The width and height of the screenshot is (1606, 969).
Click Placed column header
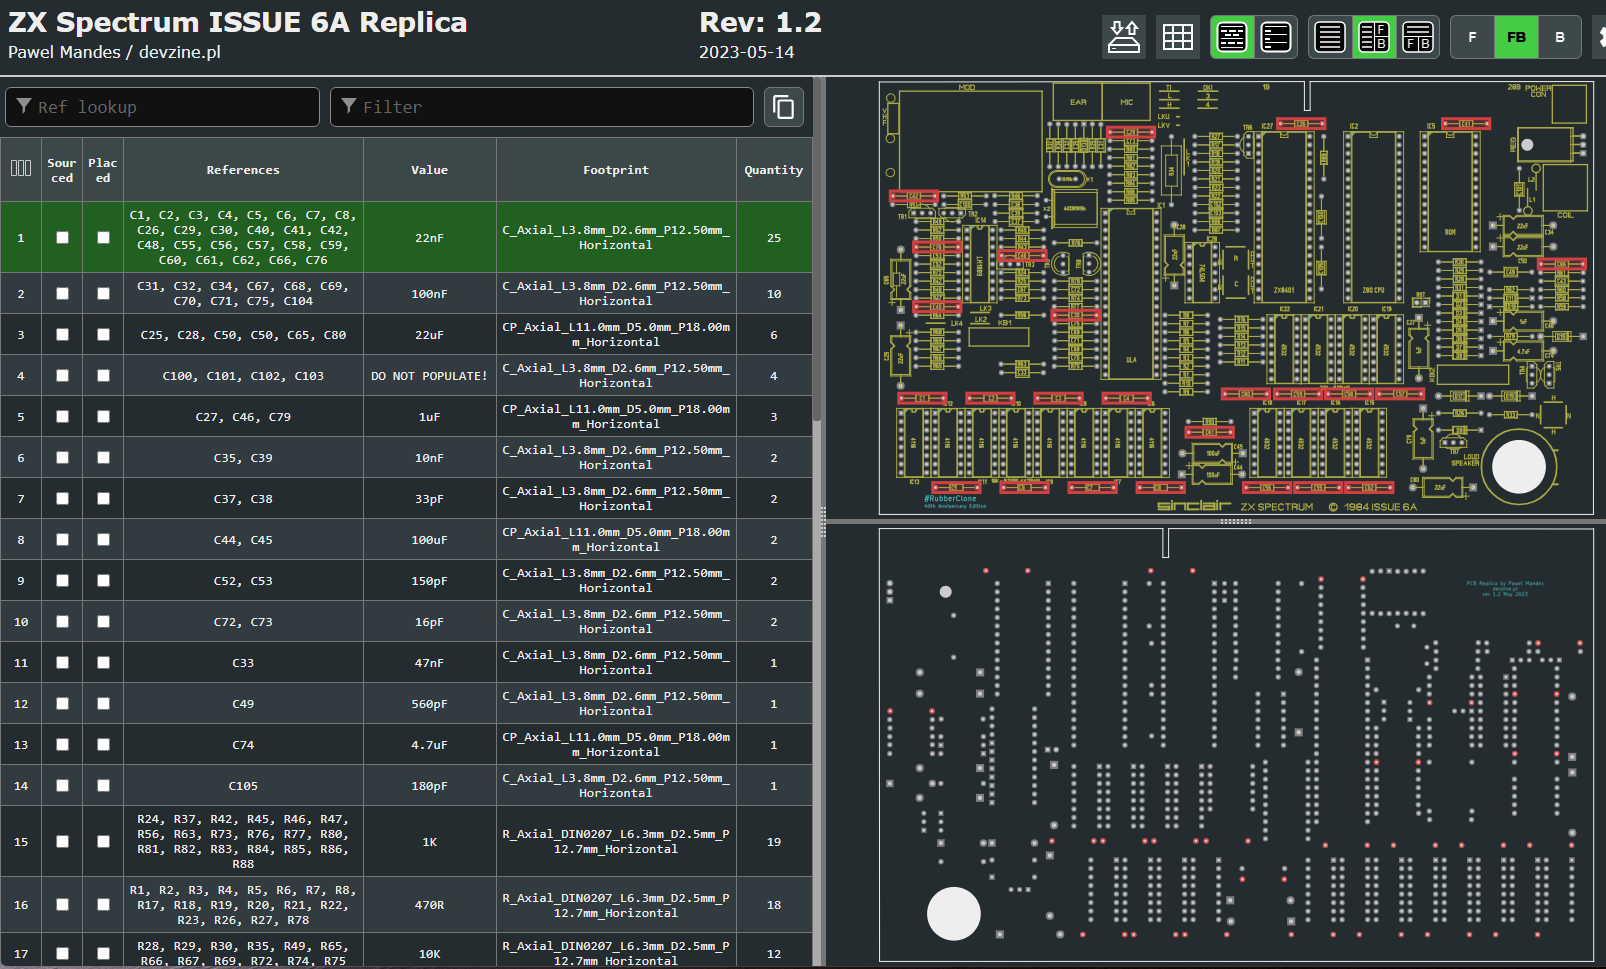coord(103,170)
